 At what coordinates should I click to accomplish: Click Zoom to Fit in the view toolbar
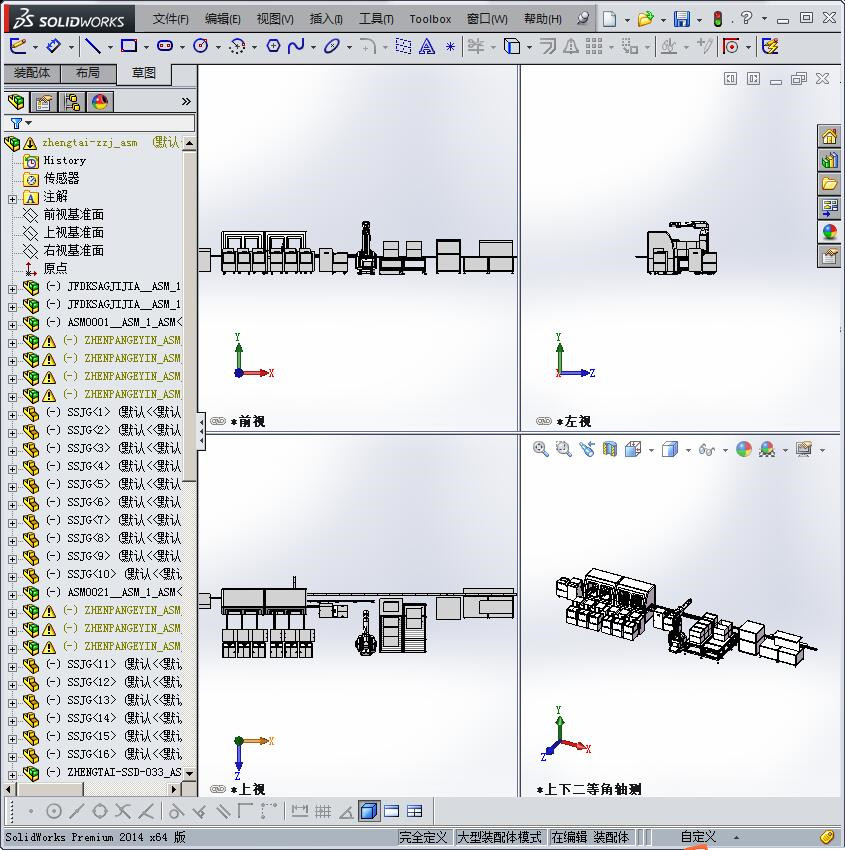point(540,449)
